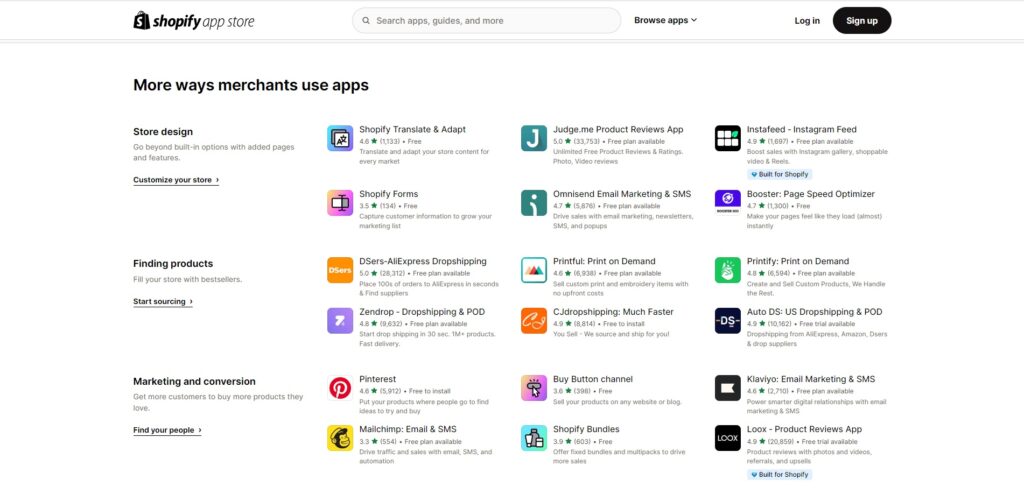
Task: Open Shopify Forms title link
Action: [x=389, y=194]
